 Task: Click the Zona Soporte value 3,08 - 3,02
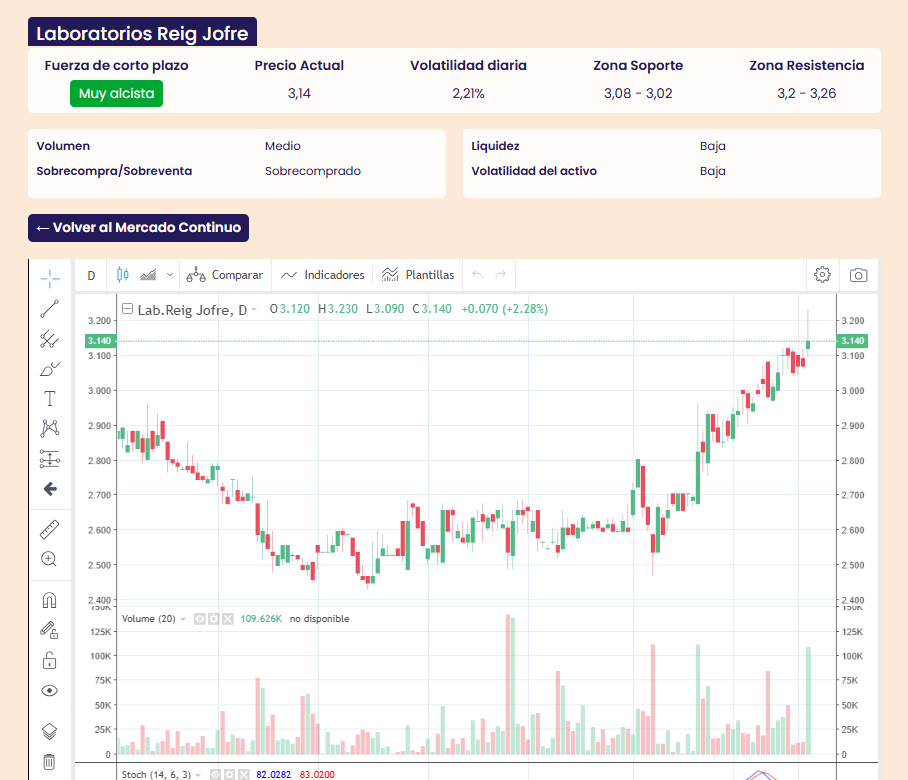[638, 93]
